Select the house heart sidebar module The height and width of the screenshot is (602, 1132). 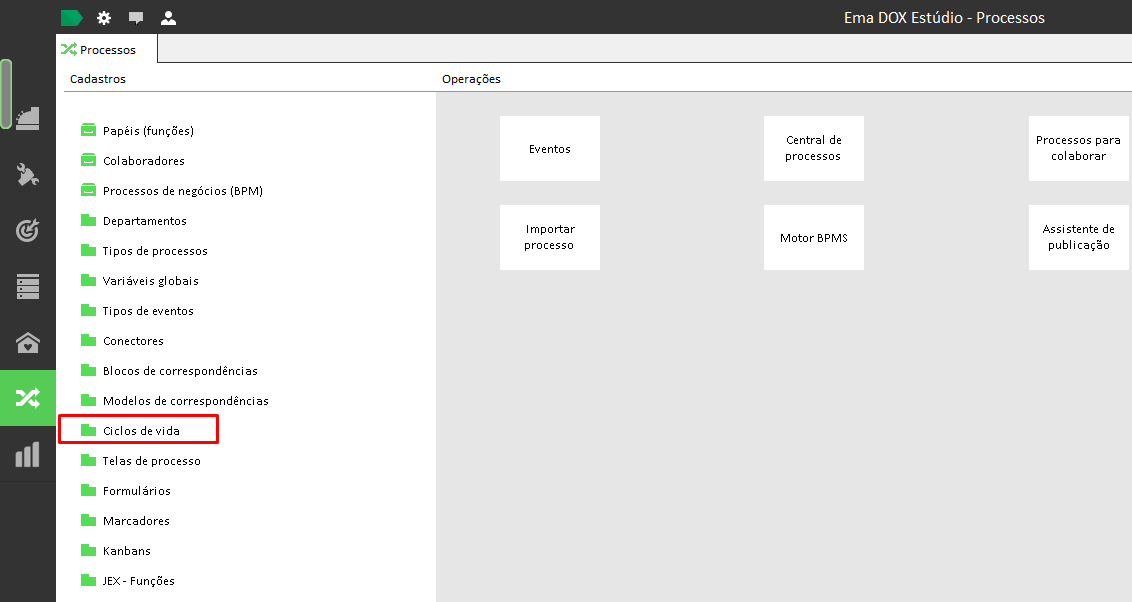27,342
